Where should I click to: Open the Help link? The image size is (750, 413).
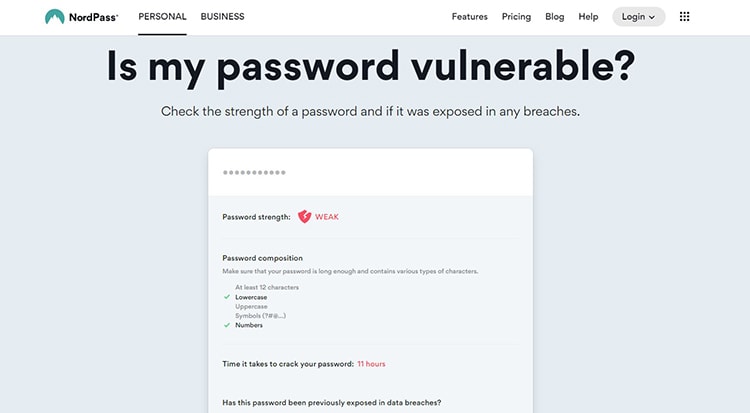point(588,17)
